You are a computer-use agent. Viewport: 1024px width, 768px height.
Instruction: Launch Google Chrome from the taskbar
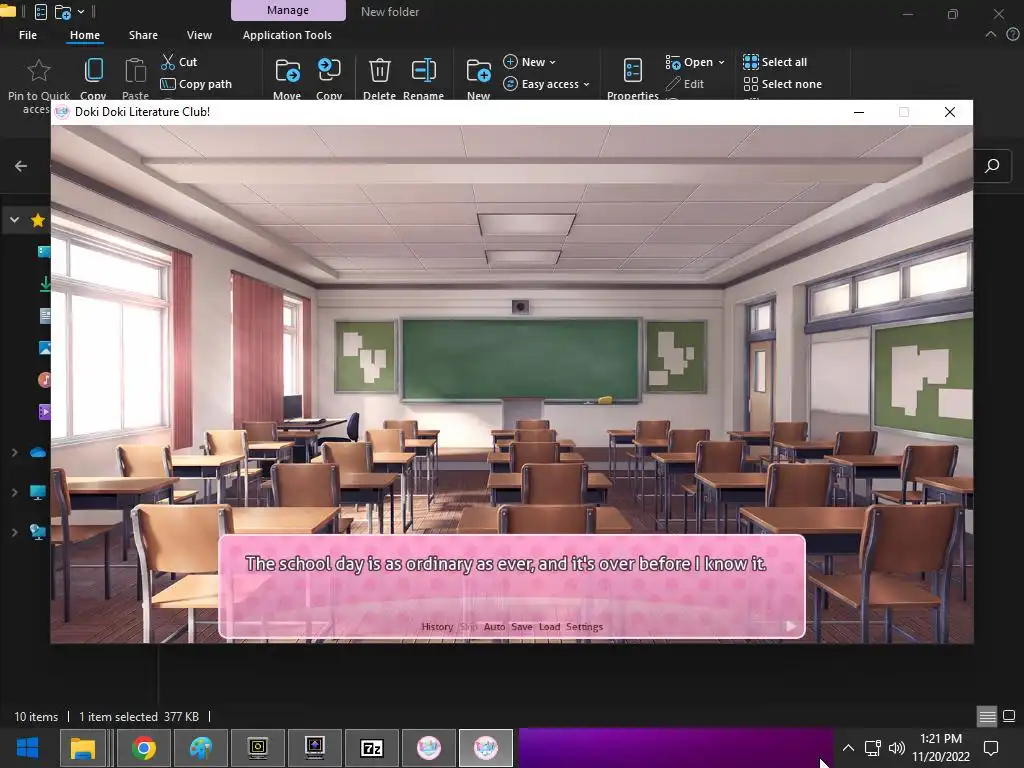click(x=144, y=748)
